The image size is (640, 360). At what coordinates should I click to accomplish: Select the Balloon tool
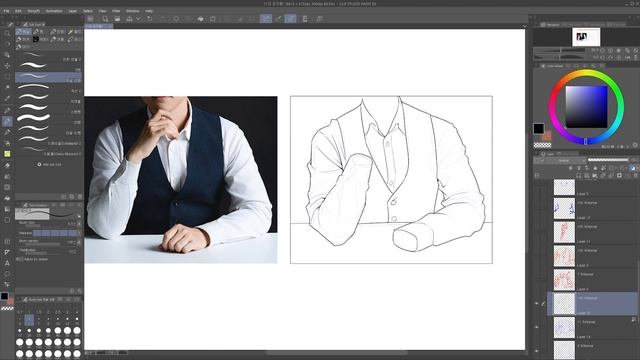coord(7,274)
